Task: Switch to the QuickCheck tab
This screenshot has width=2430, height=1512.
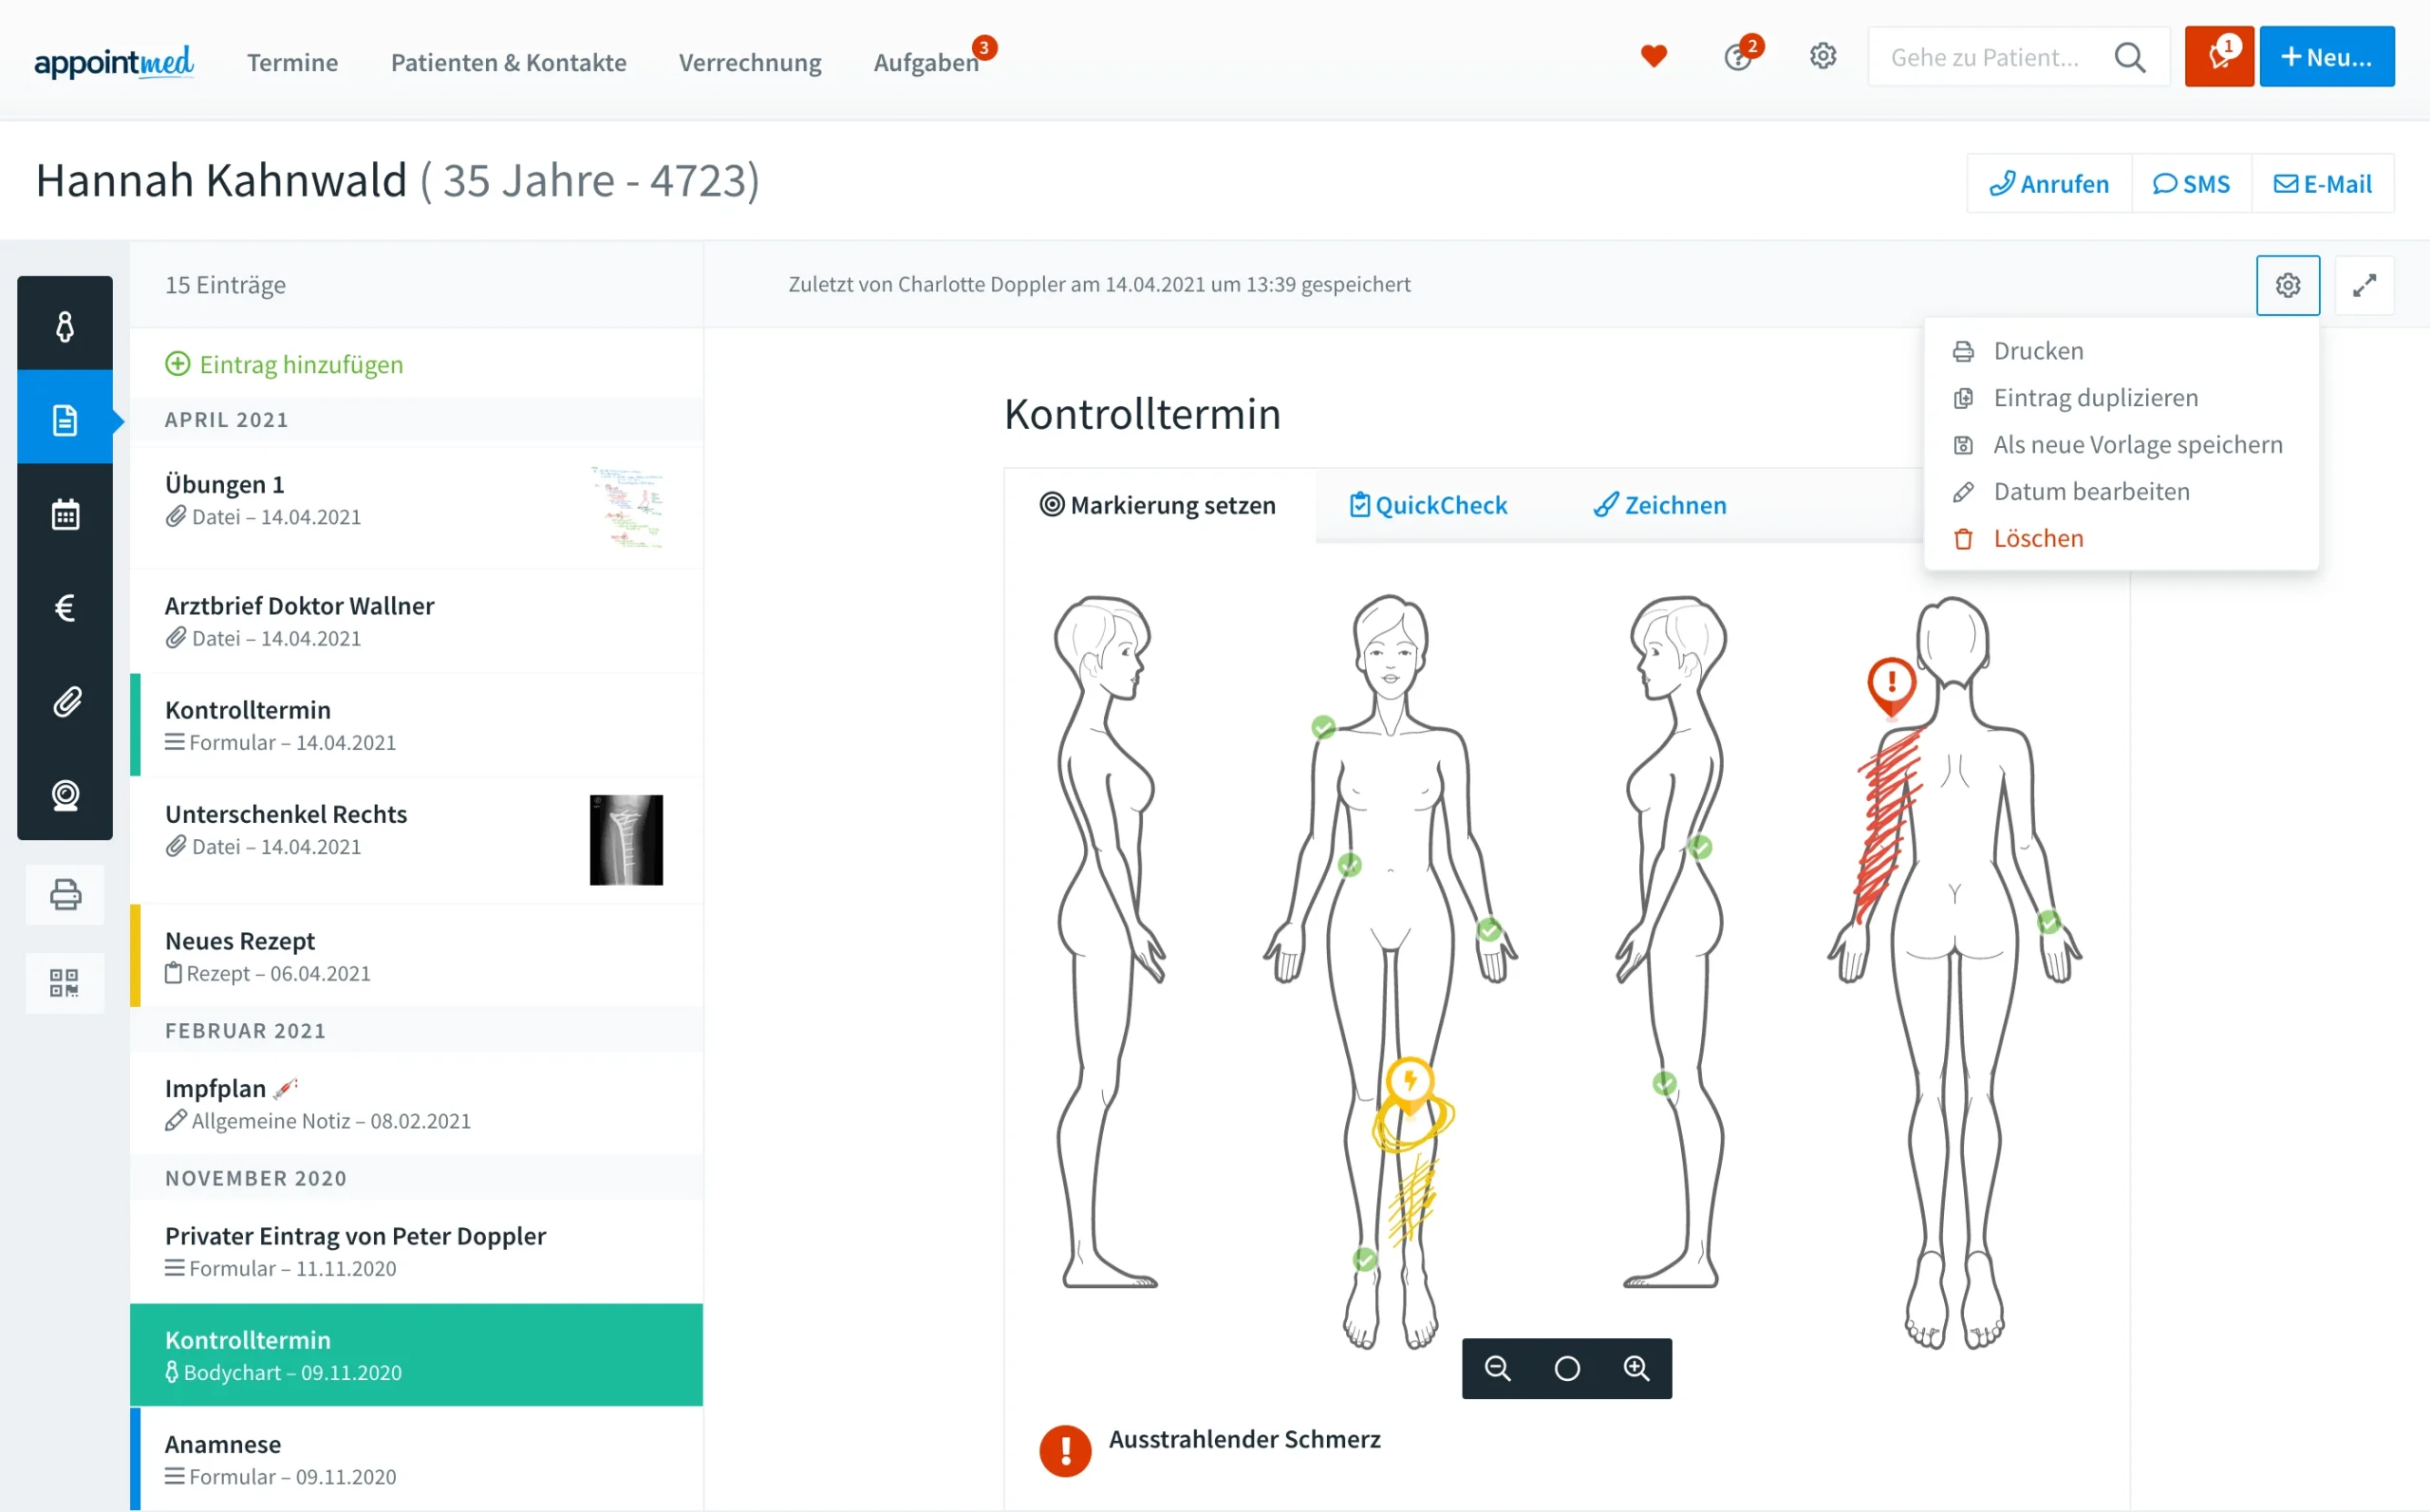Action: (1428, 505)
